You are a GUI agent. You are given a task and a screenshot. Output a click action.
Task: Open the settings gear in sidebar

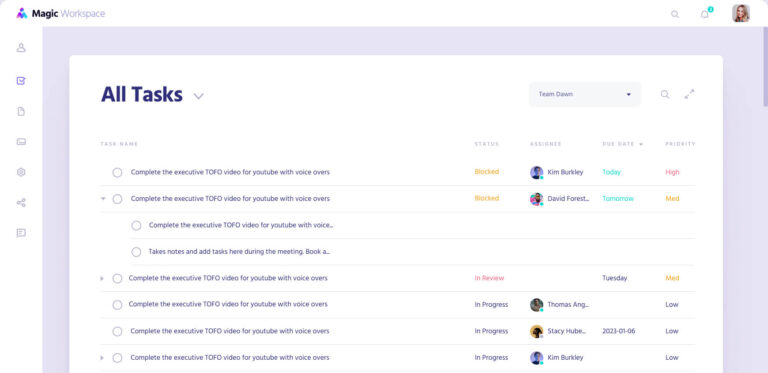tap(21, 172)
